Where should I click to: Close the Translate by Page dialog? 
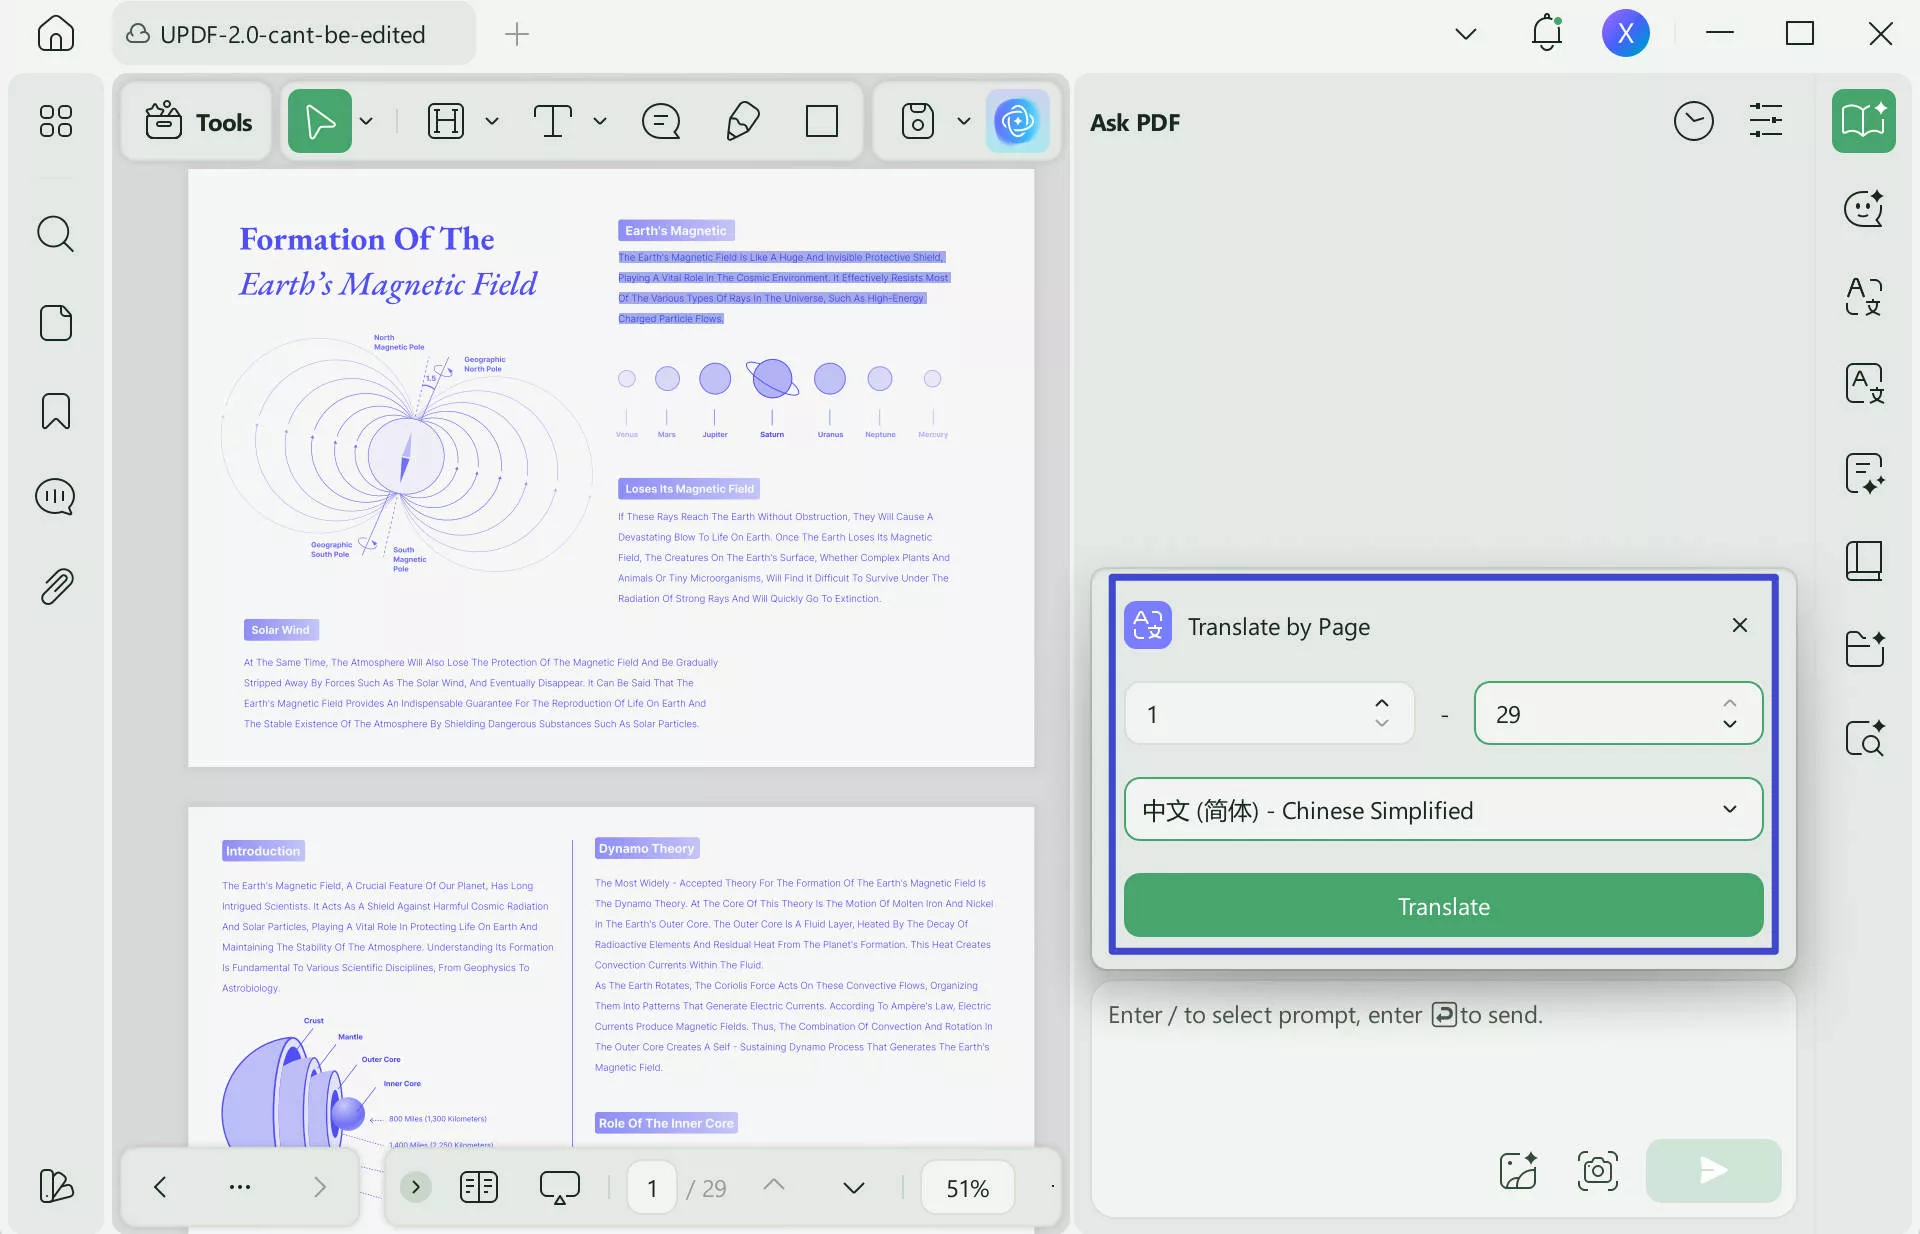[x=1739, y=625]
